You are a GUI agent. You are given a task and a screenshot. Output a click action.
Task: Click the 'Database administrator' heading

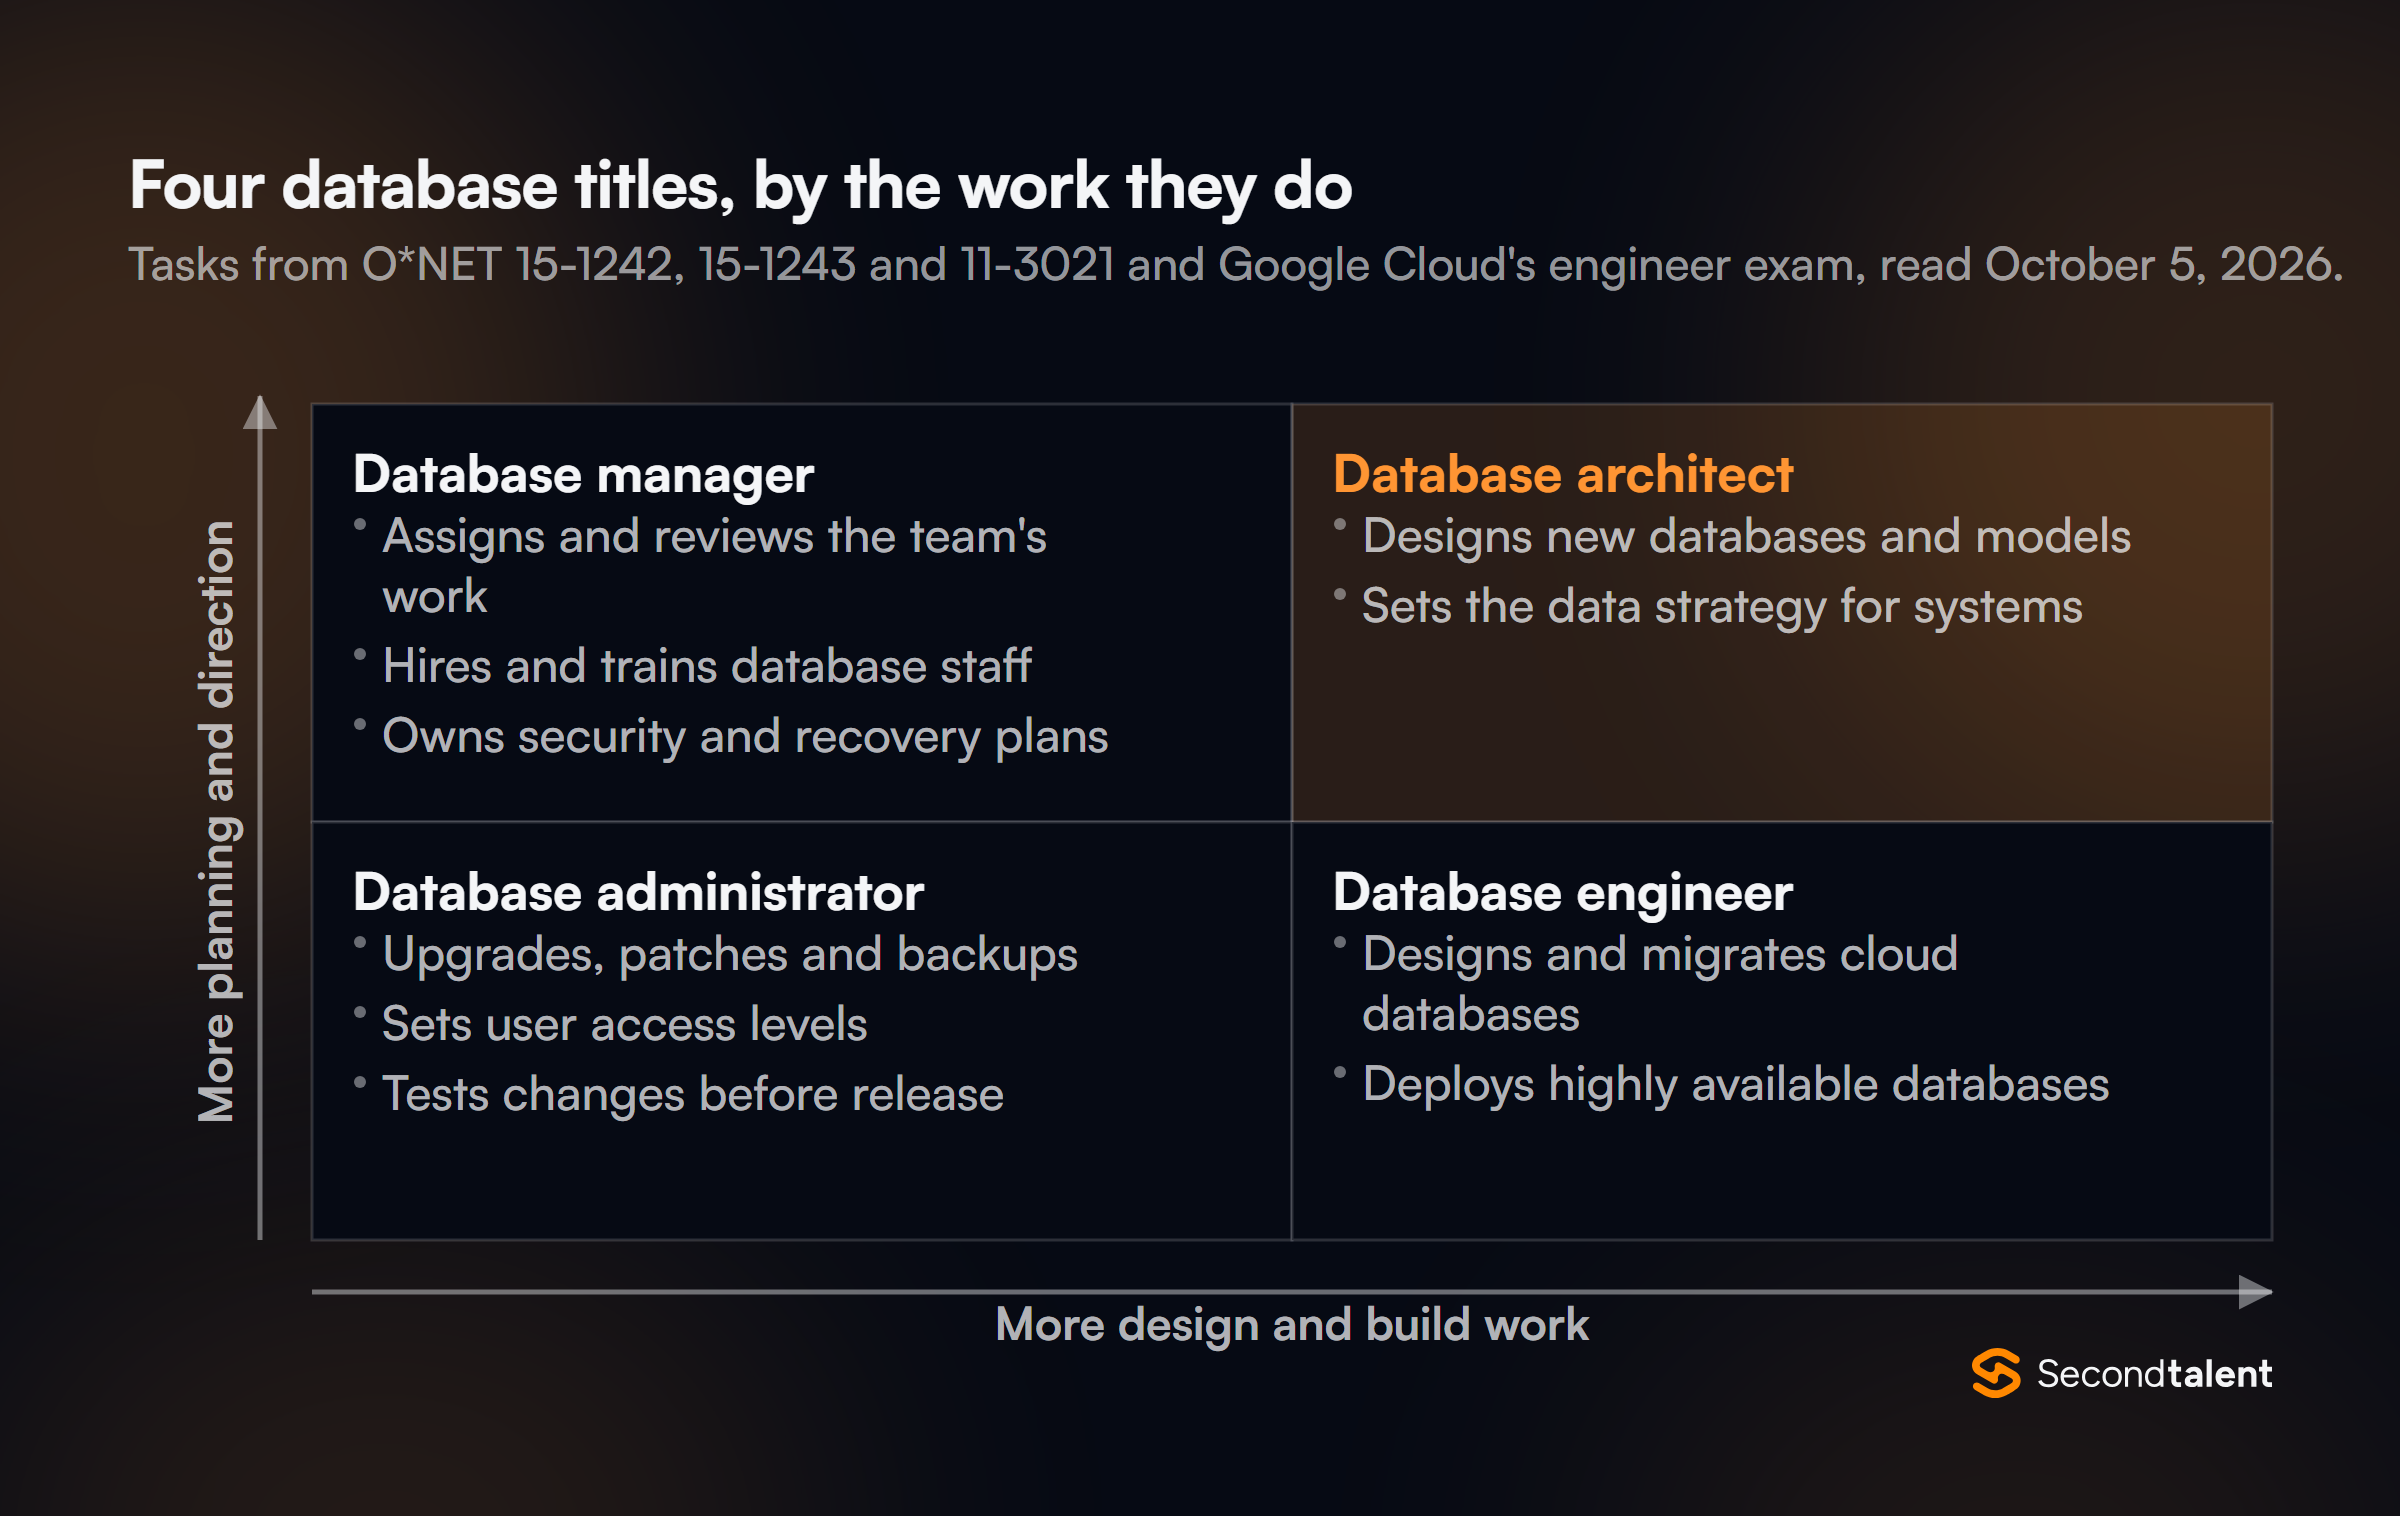point(639,892)
